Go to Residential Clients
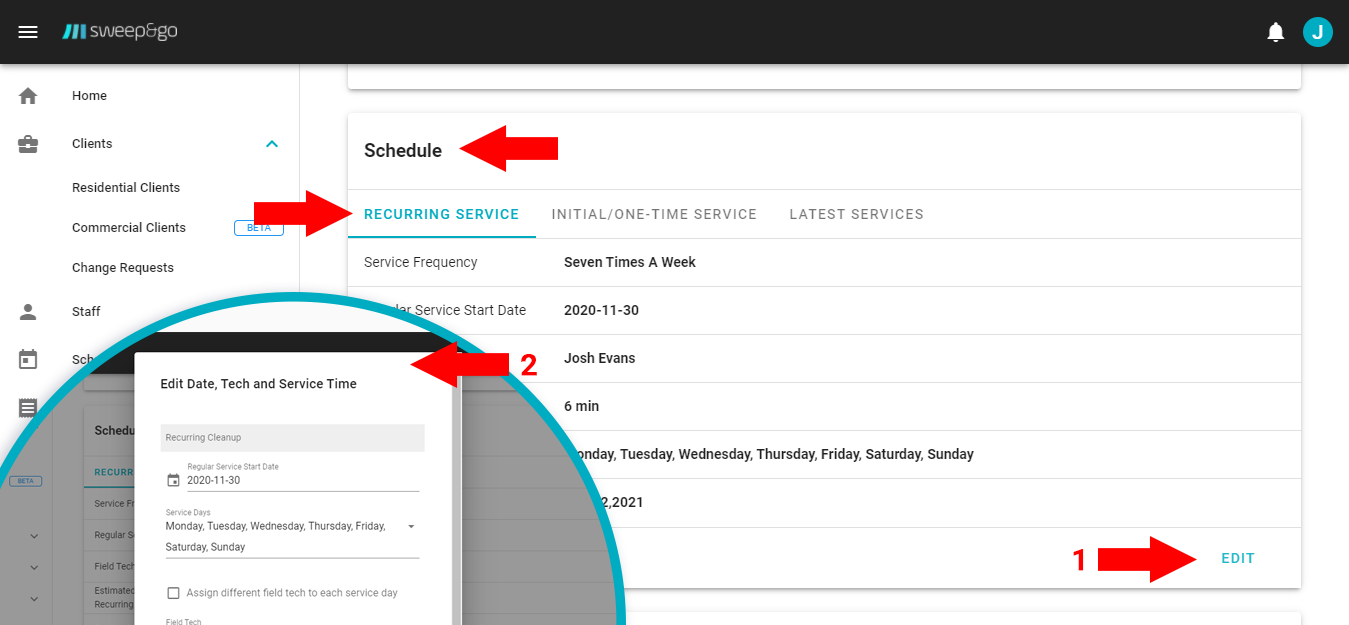Screen dimensions: 1349x625 click(126, 188)
